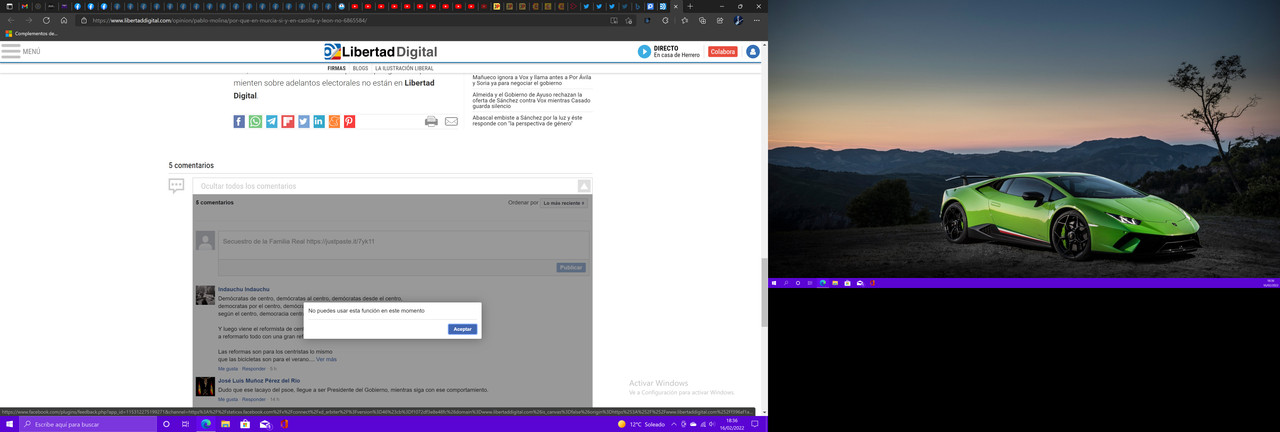Open the 'La más reciente' sort dropdown

pyautogui.click(x=565, y=203)
